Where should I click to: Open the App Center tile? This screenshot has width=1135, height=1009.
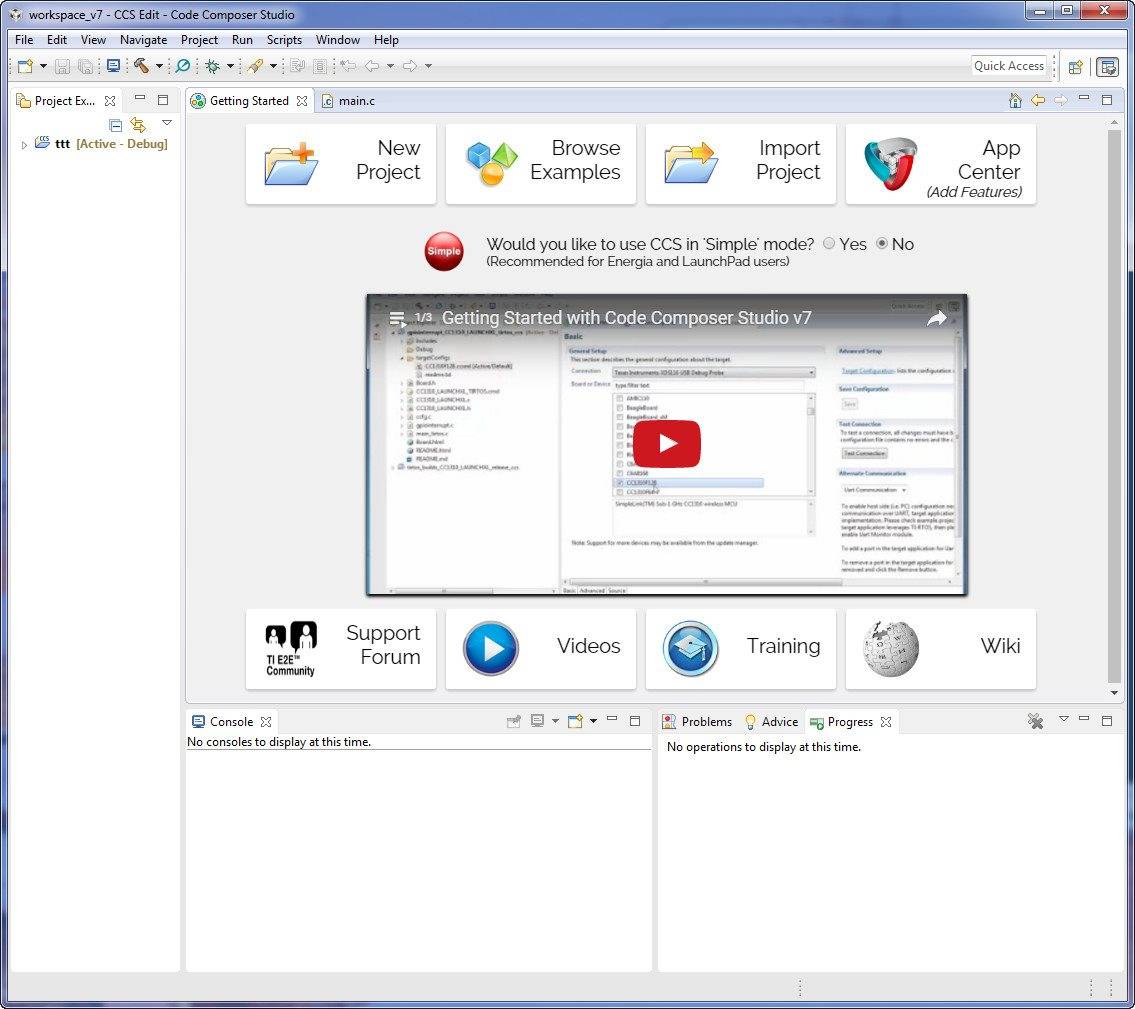point(940,164)
